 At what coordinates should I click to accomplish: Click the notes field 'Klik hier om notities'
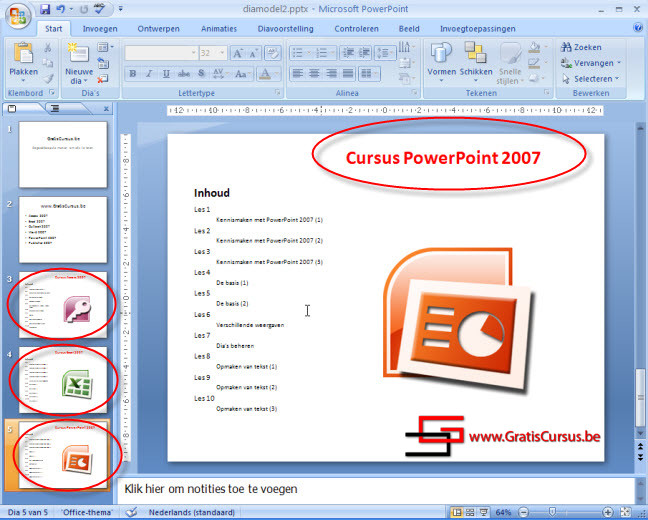[x=376, y=489]
